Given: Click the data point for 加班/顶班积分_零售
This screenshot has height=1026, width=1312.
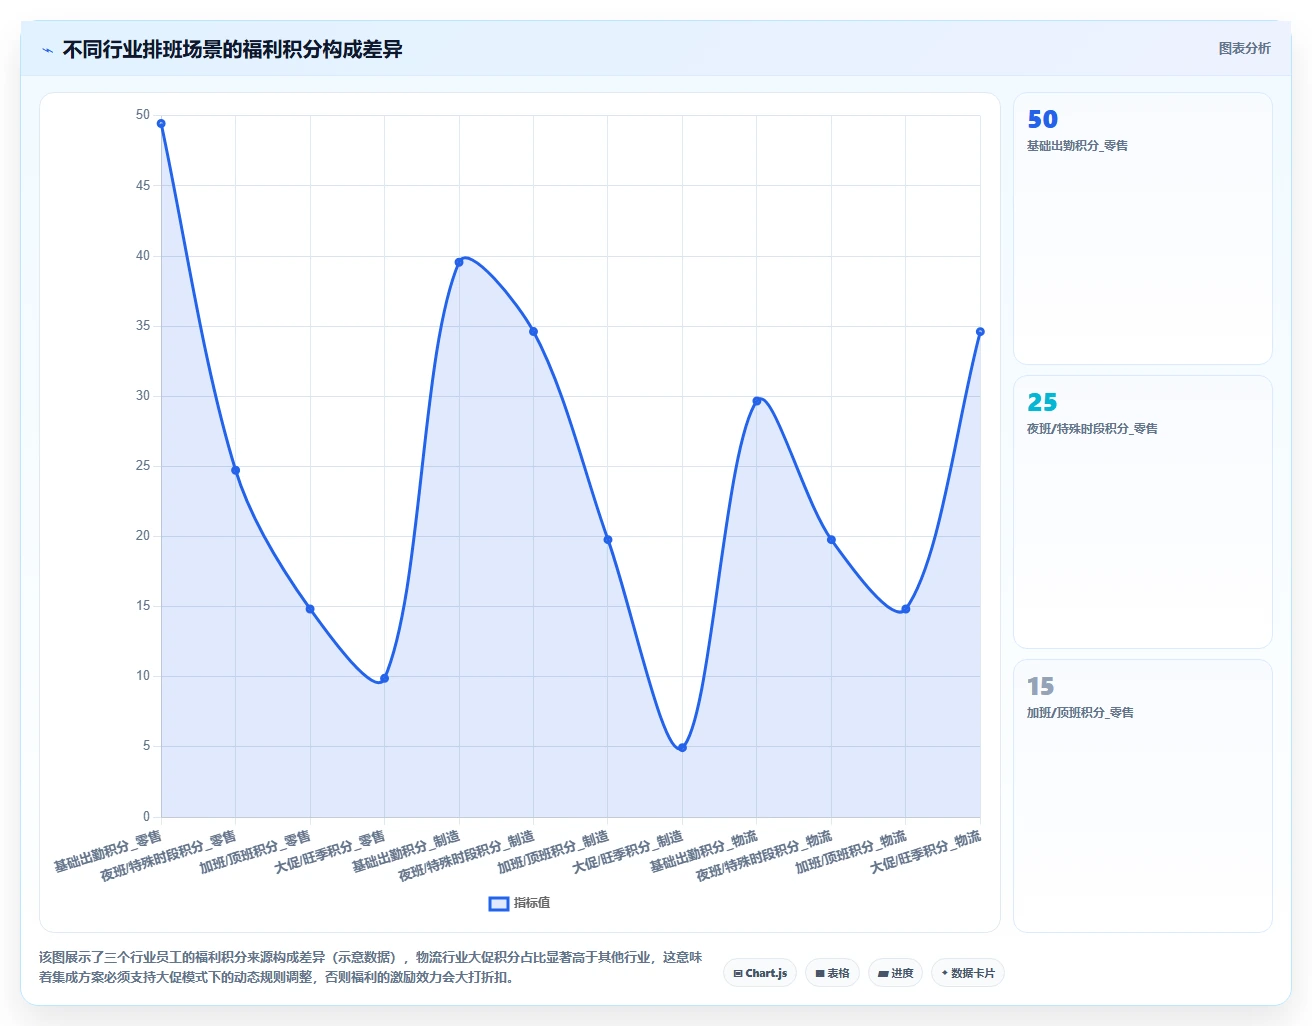Looking at the screenshot, I should [x=310, y=609].
